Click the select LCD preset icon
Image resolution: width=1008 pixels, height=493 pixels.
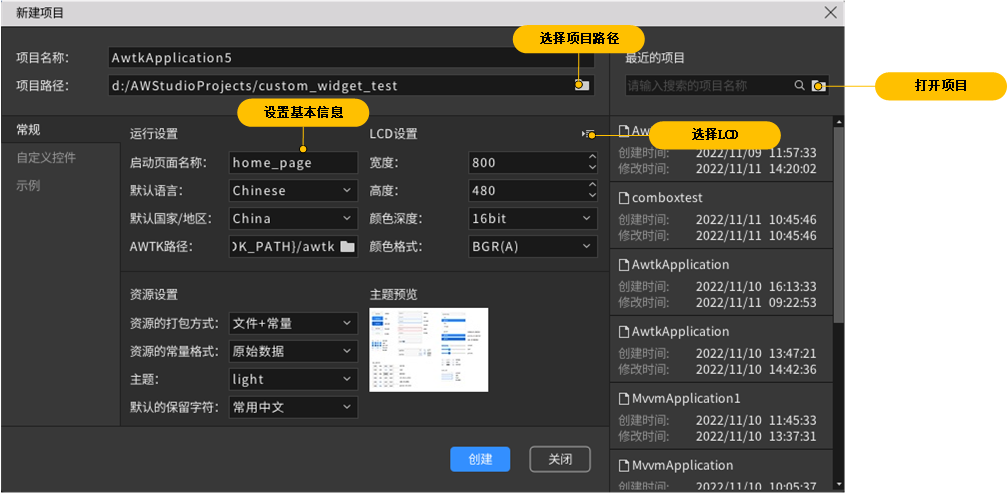click(587, 134)
